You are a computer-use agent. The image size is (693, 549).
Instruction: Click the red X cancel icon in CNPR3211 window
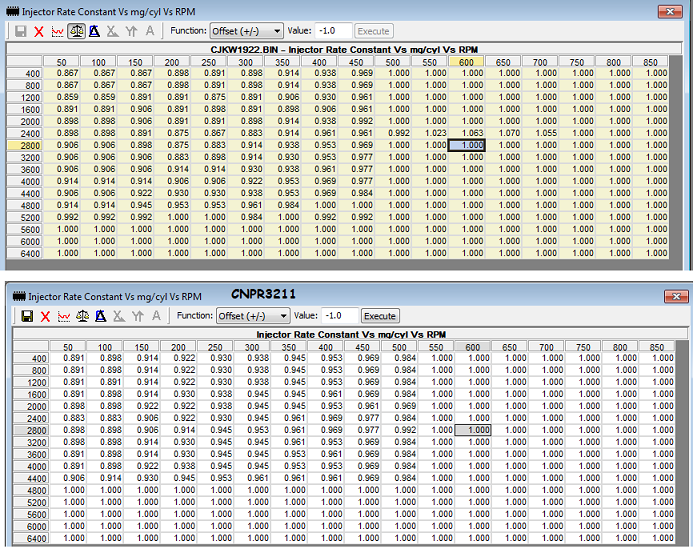(45, 316)
